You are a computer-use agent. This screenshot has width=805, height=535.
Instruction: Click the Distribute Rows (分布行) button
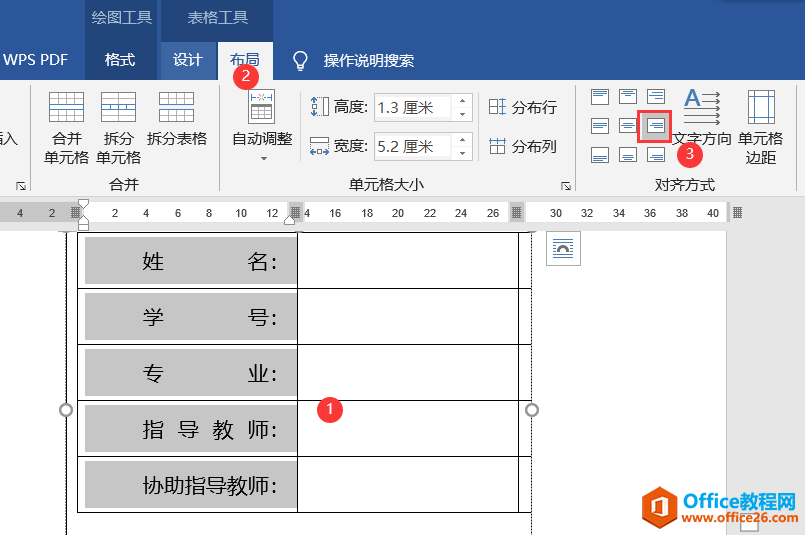523,107
